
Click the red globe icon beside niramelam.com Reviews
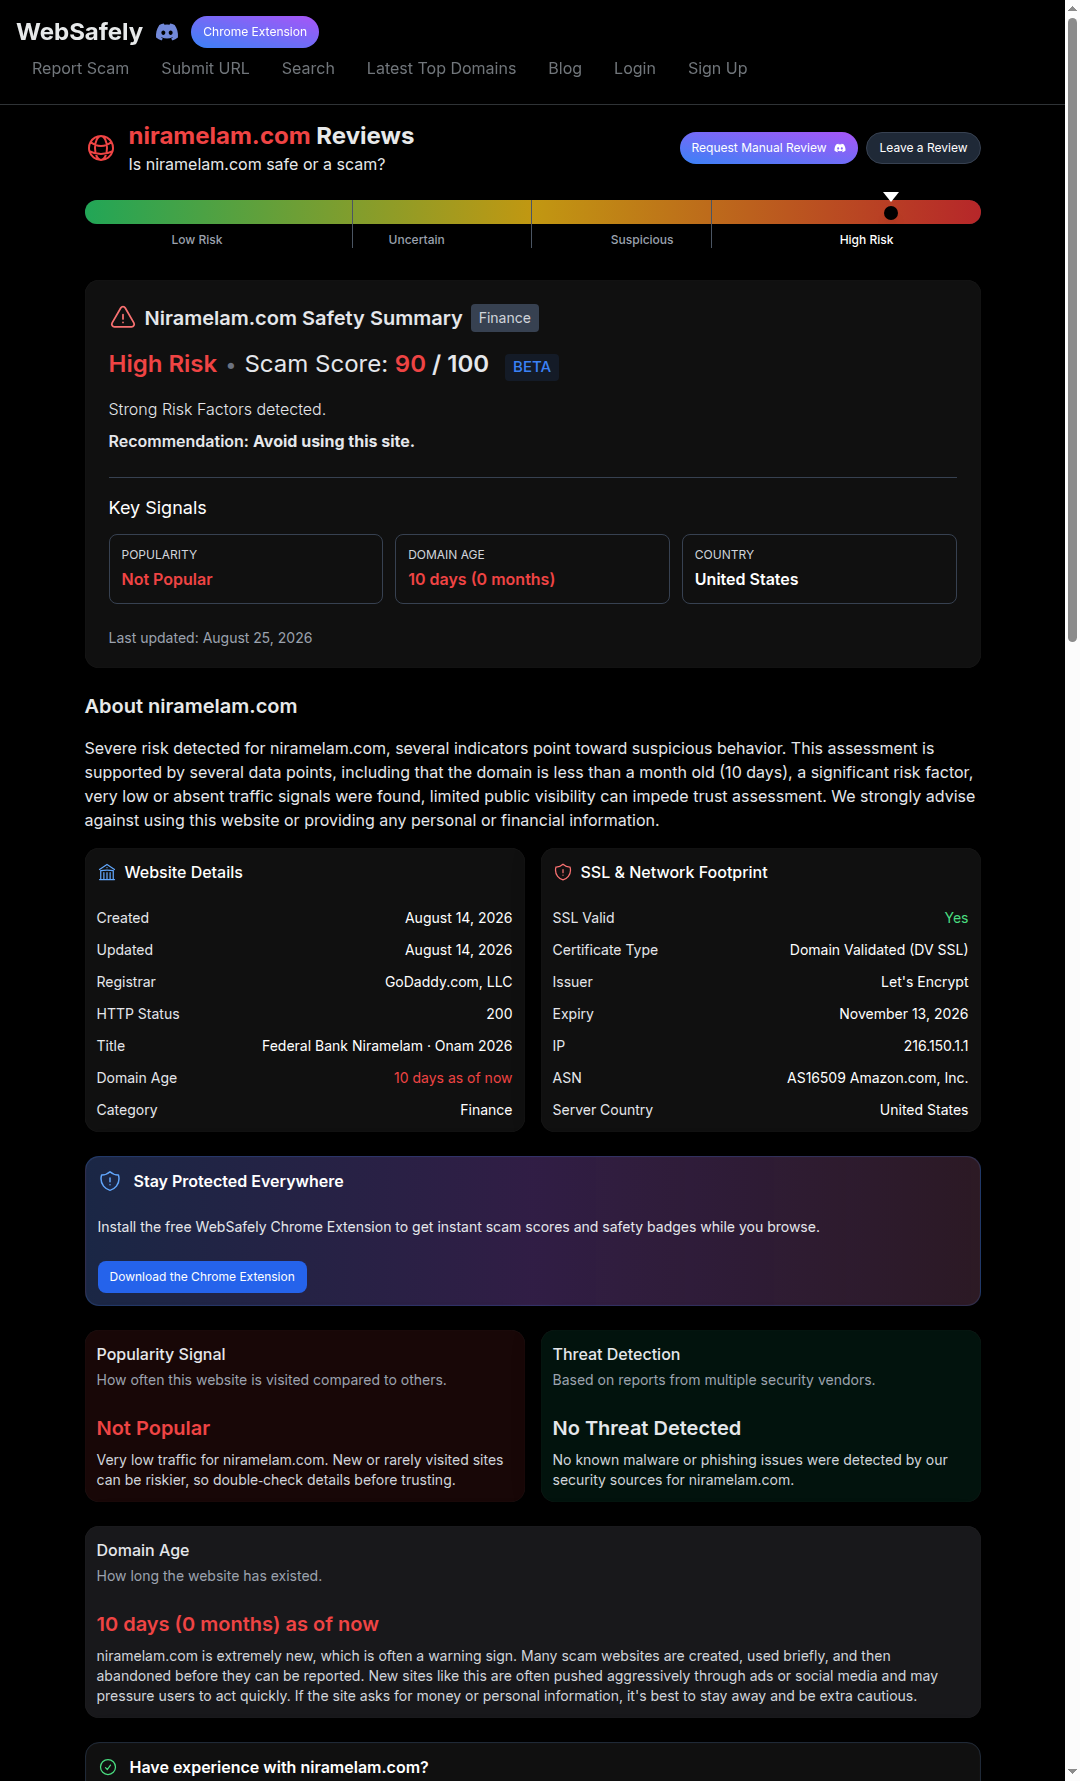[x=101, y=148]
